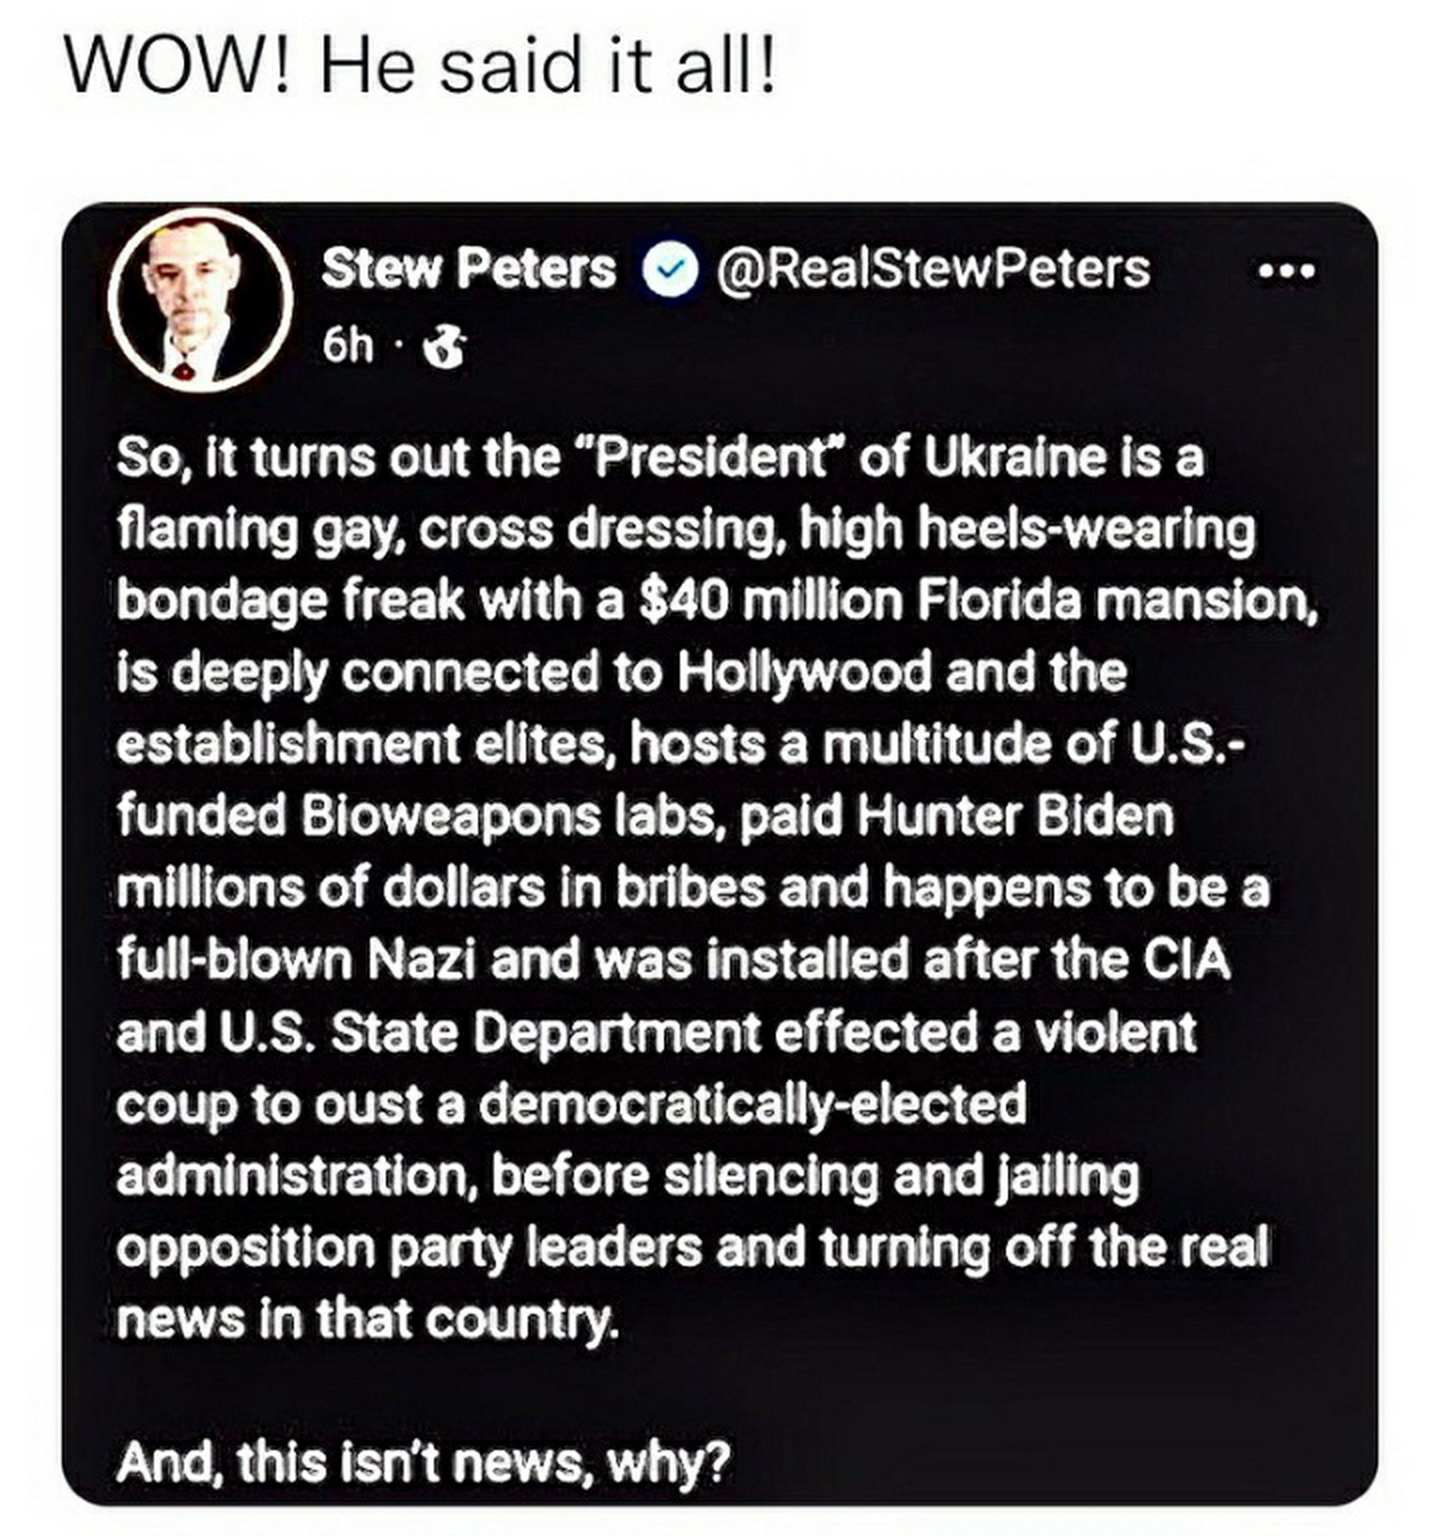Click the Stew Peters display name
1440x1536 pixels.
(x=468, y=269)
